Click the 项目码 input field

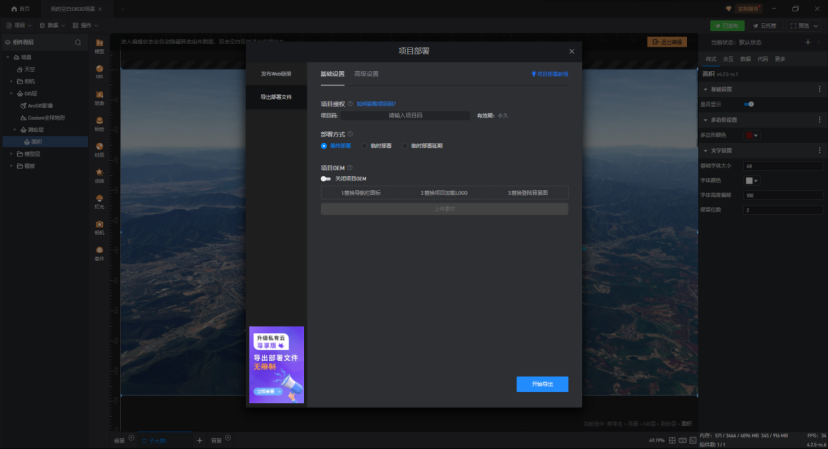(406, 115)
